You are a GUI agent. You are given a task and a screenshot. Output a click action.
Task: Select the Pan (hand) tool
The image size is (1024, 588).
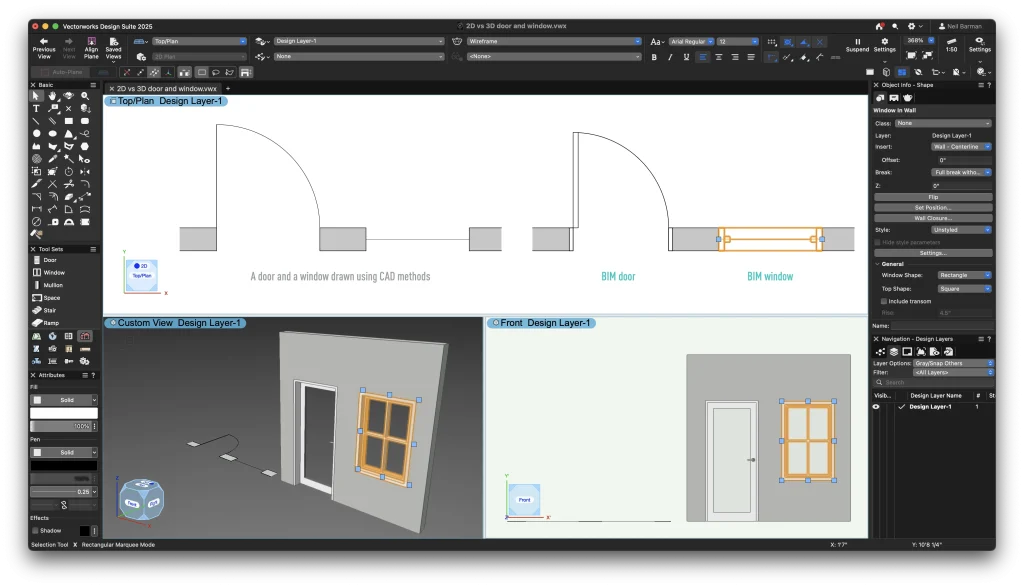(53, 96)
